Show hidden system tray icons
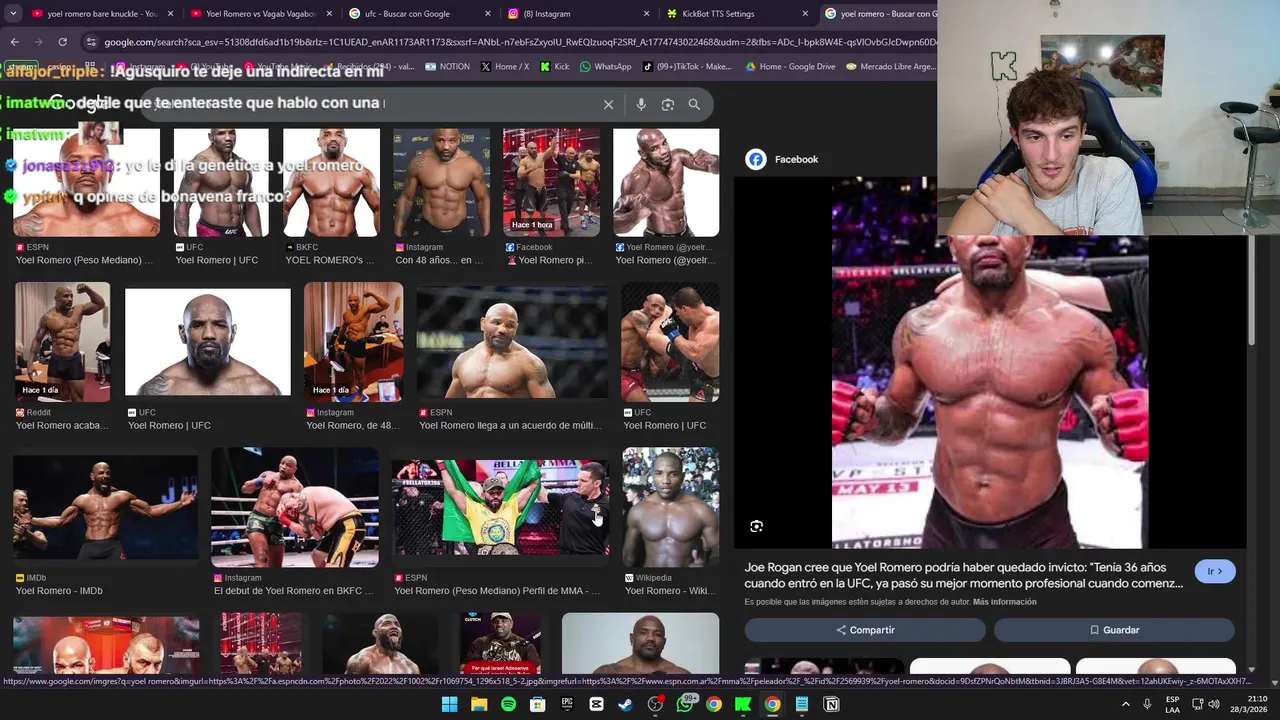1280x720 pixels. click(1126, 704)
